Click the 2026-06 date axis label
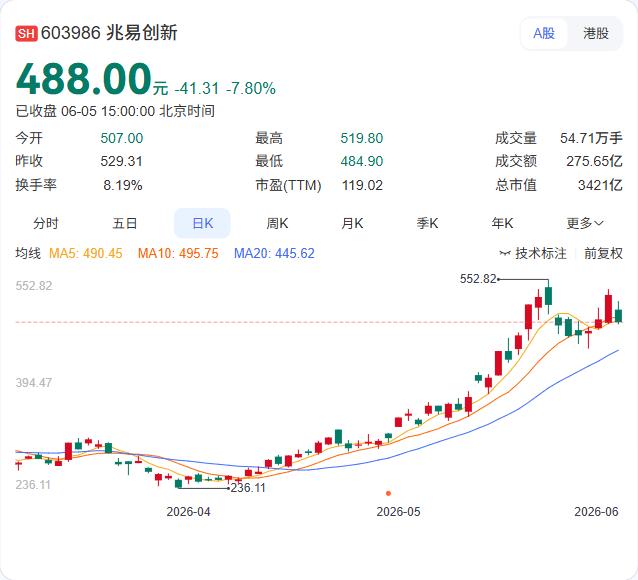 (596, 512)
